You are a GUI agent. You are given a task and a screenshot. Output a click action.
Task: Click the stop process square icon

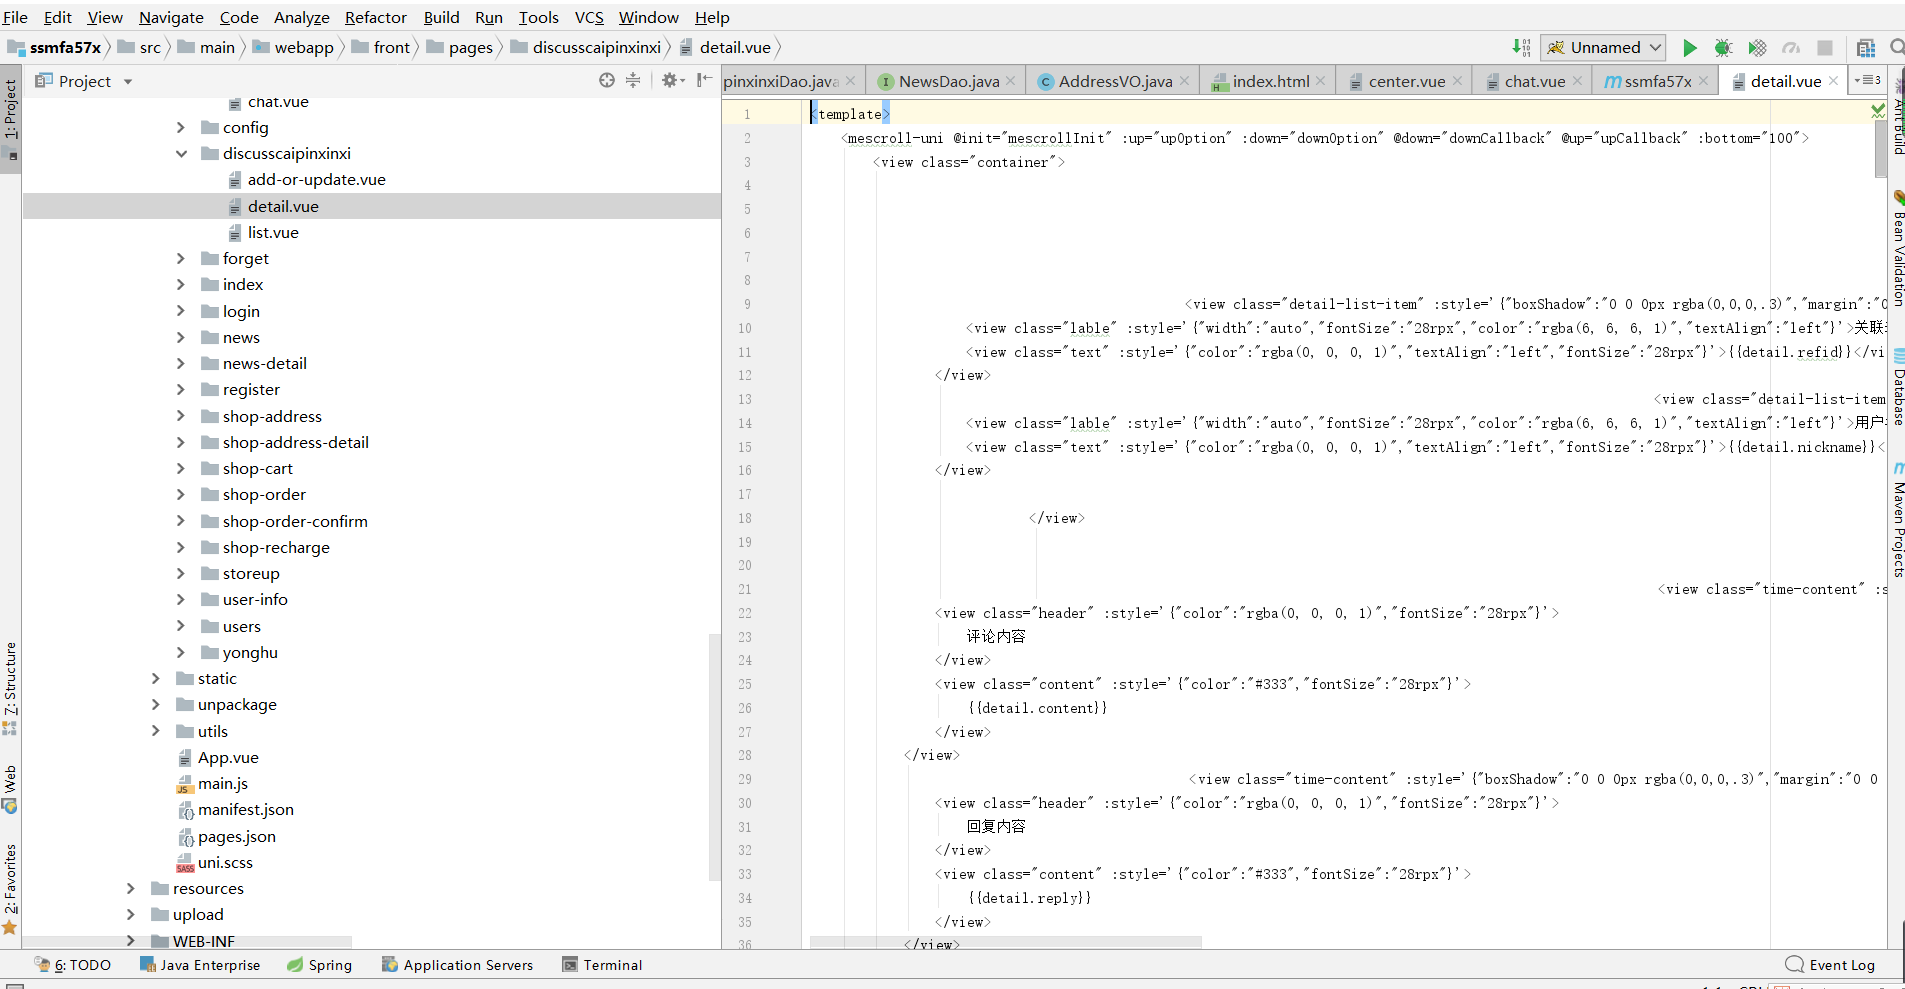1825,48
